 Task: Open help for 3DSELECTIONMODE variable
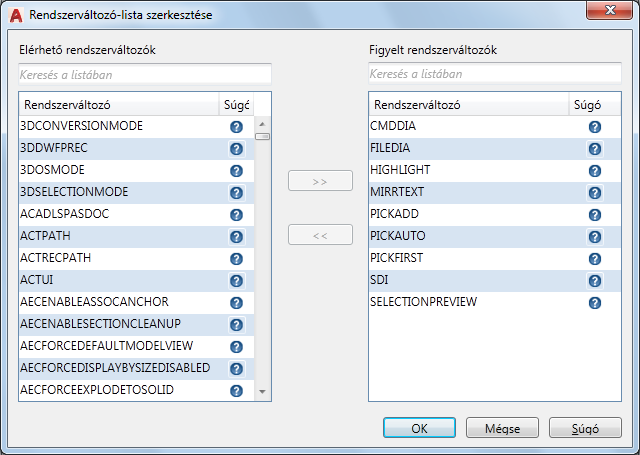tap(237, 193)
